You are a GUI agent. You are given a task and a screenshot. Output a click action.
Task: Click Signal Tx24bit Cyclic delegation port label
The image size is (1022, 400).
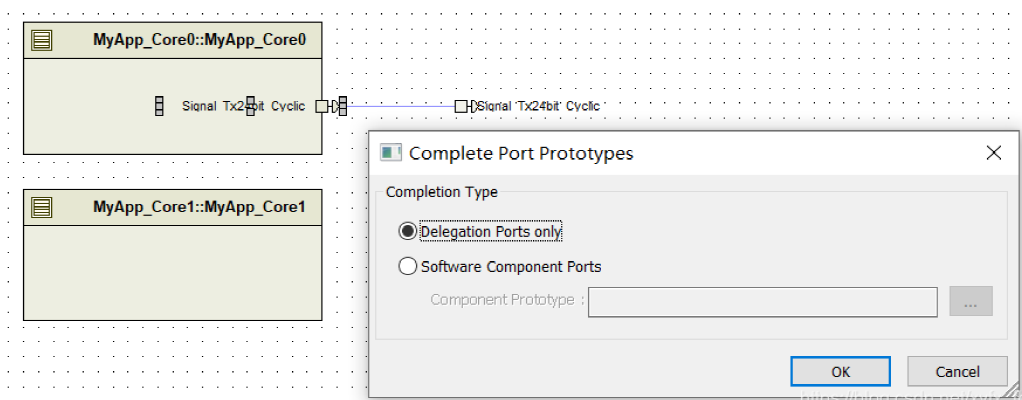tap(538, 106)
